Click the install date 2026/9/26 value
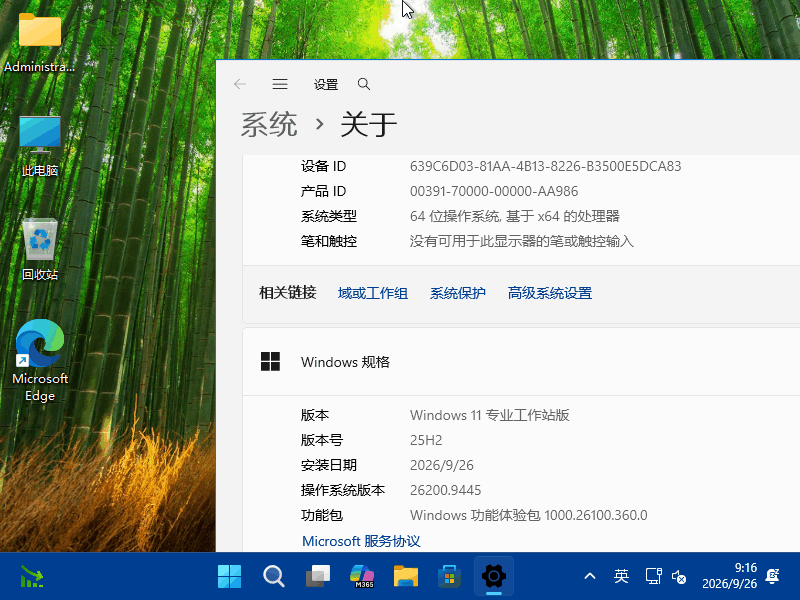This screenshot has width=800, height=600. coord(442,465)
